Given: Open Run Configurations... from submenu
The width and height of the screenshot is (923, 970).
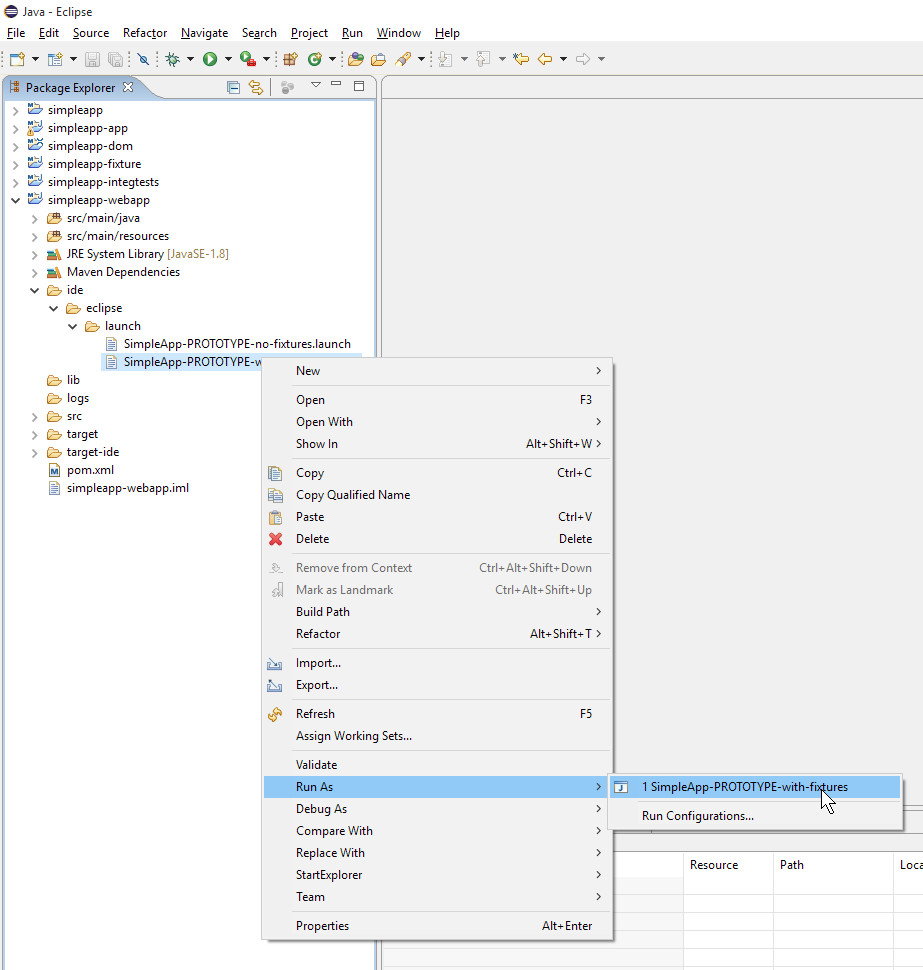Looking at the screenshot, I should (x=755, y=816).
